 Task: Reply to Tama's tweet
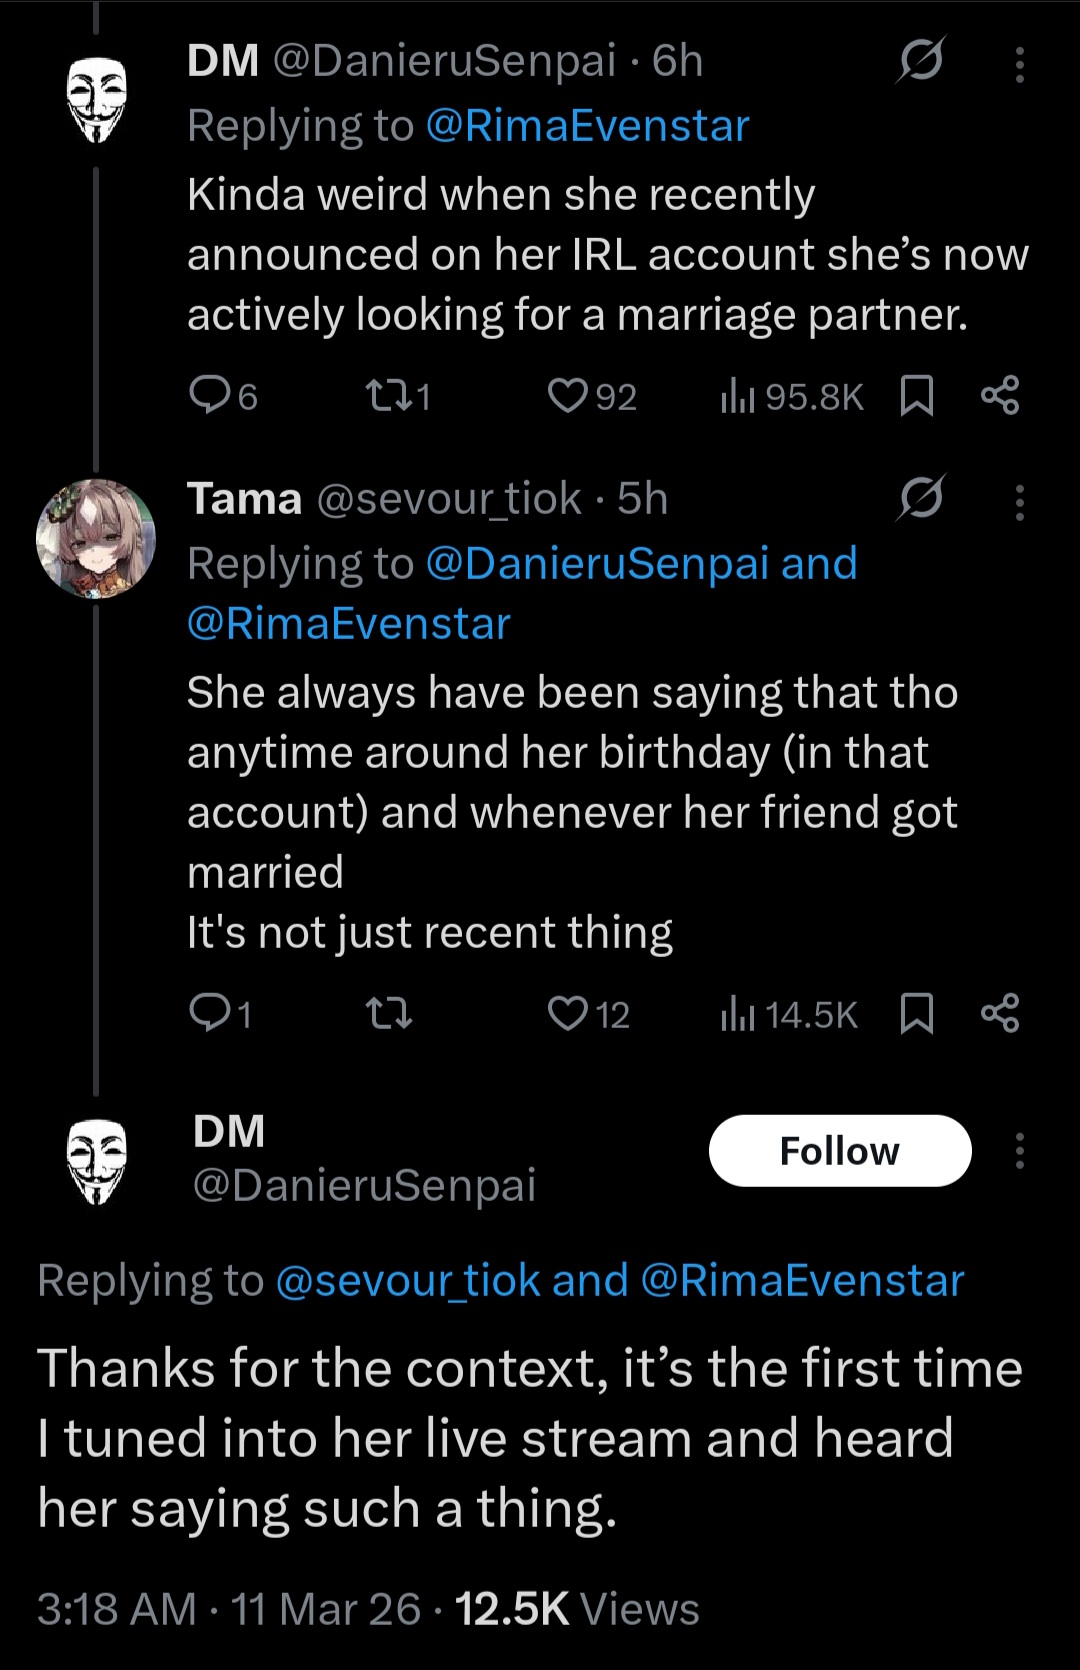click(x=210, y=1014)
